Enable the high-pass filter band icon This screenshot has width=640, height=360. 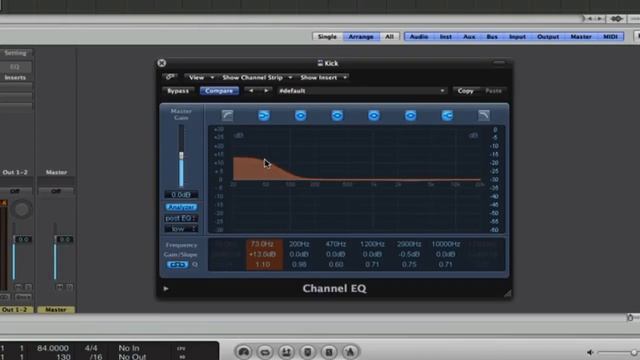pos(227,116)
